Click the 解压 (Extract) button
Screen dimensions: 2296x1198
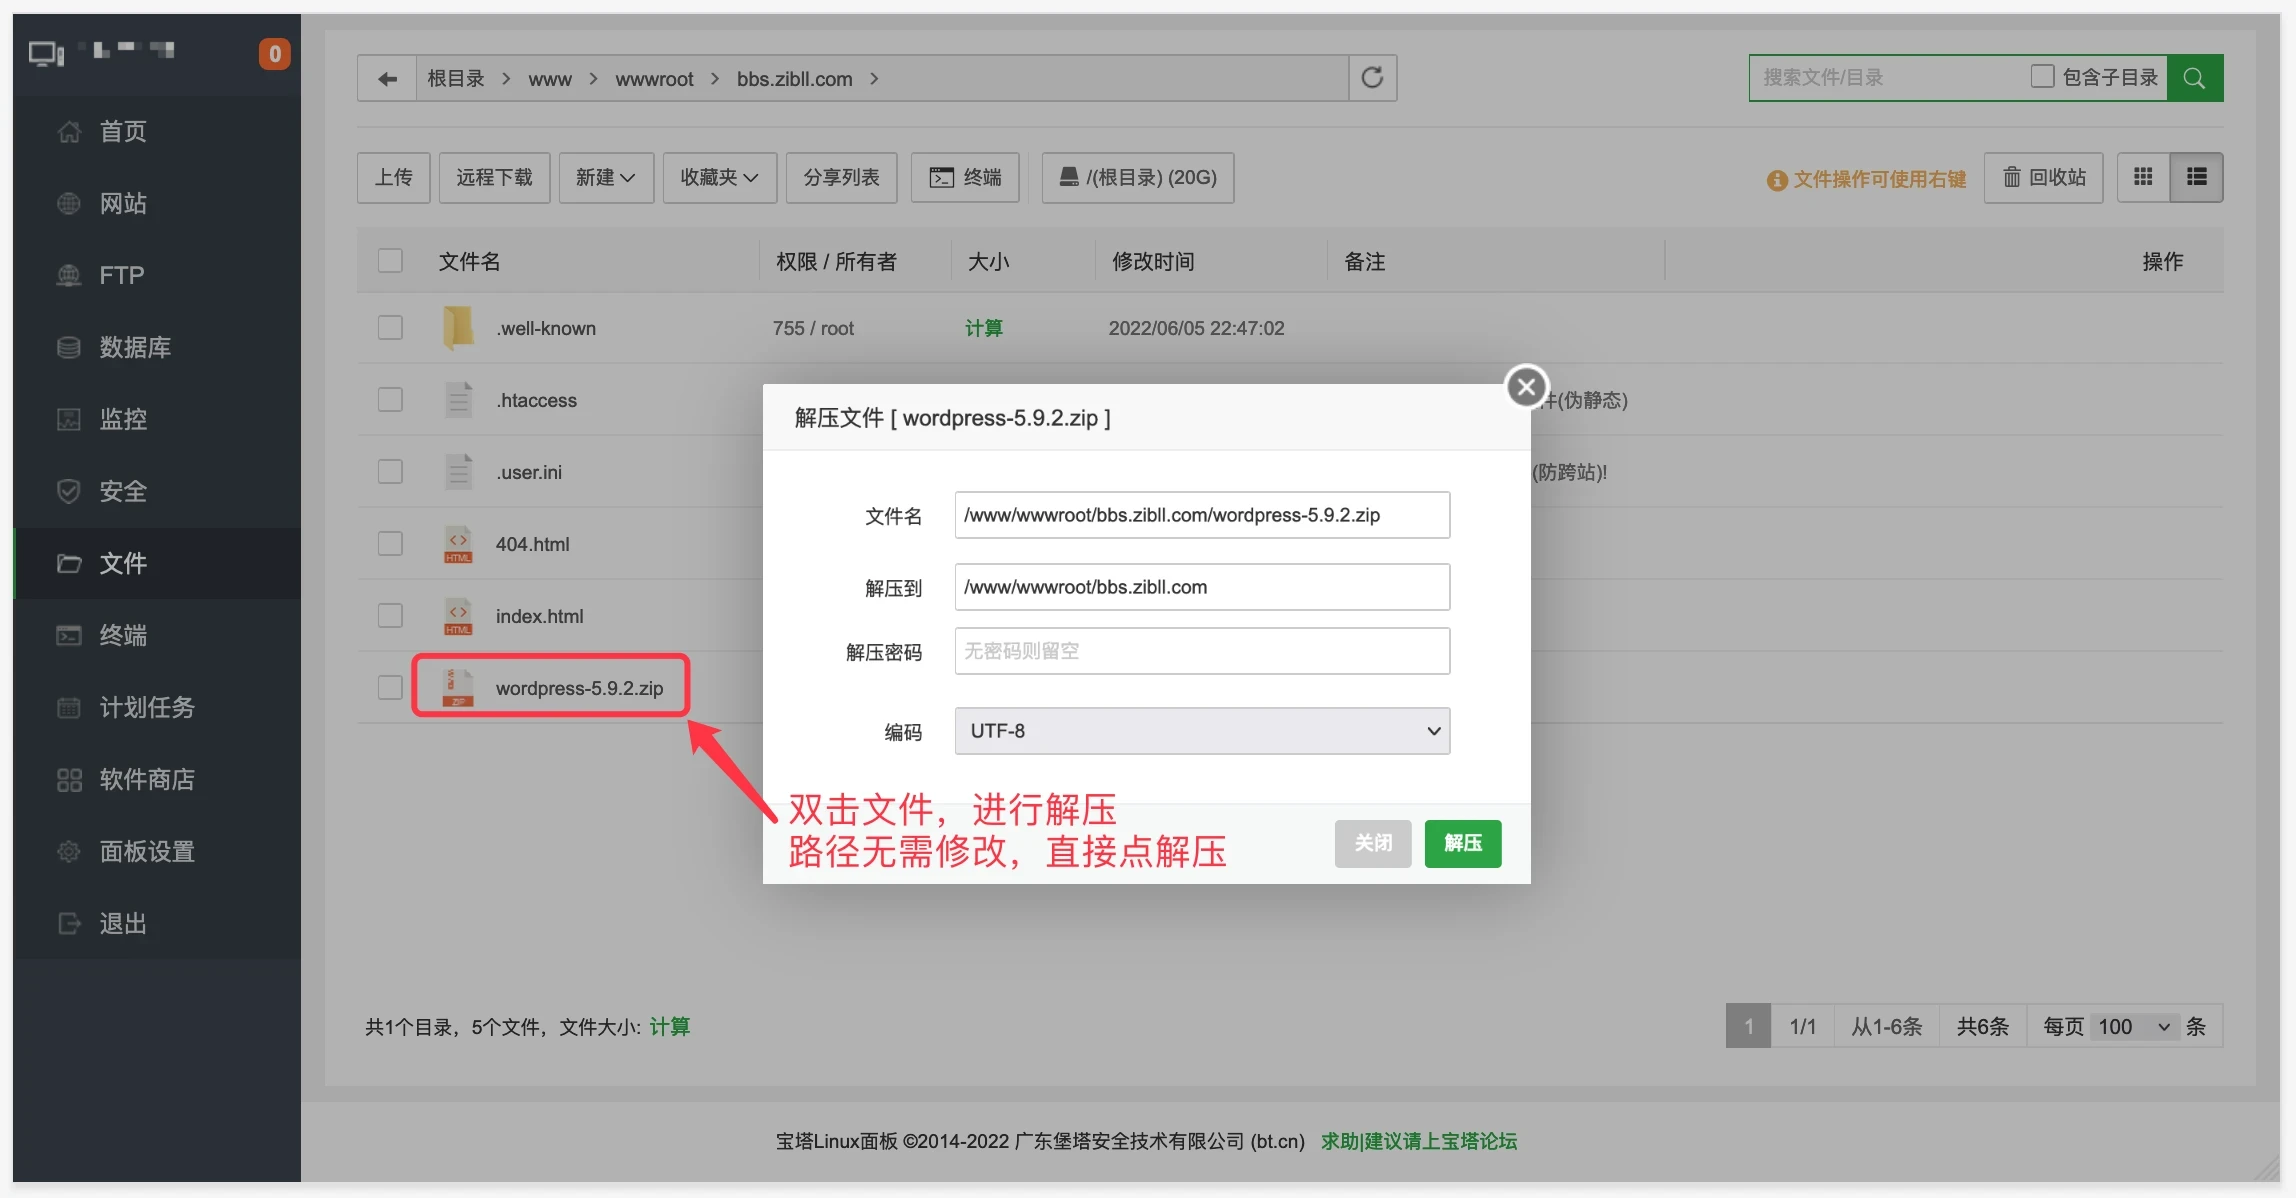(x=1462, y=843)
